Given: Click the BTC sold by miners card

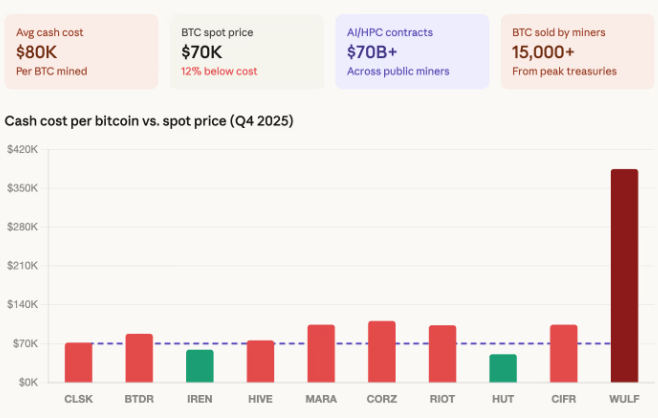Looking at the screenshot, I should click(x=577, y=51).
